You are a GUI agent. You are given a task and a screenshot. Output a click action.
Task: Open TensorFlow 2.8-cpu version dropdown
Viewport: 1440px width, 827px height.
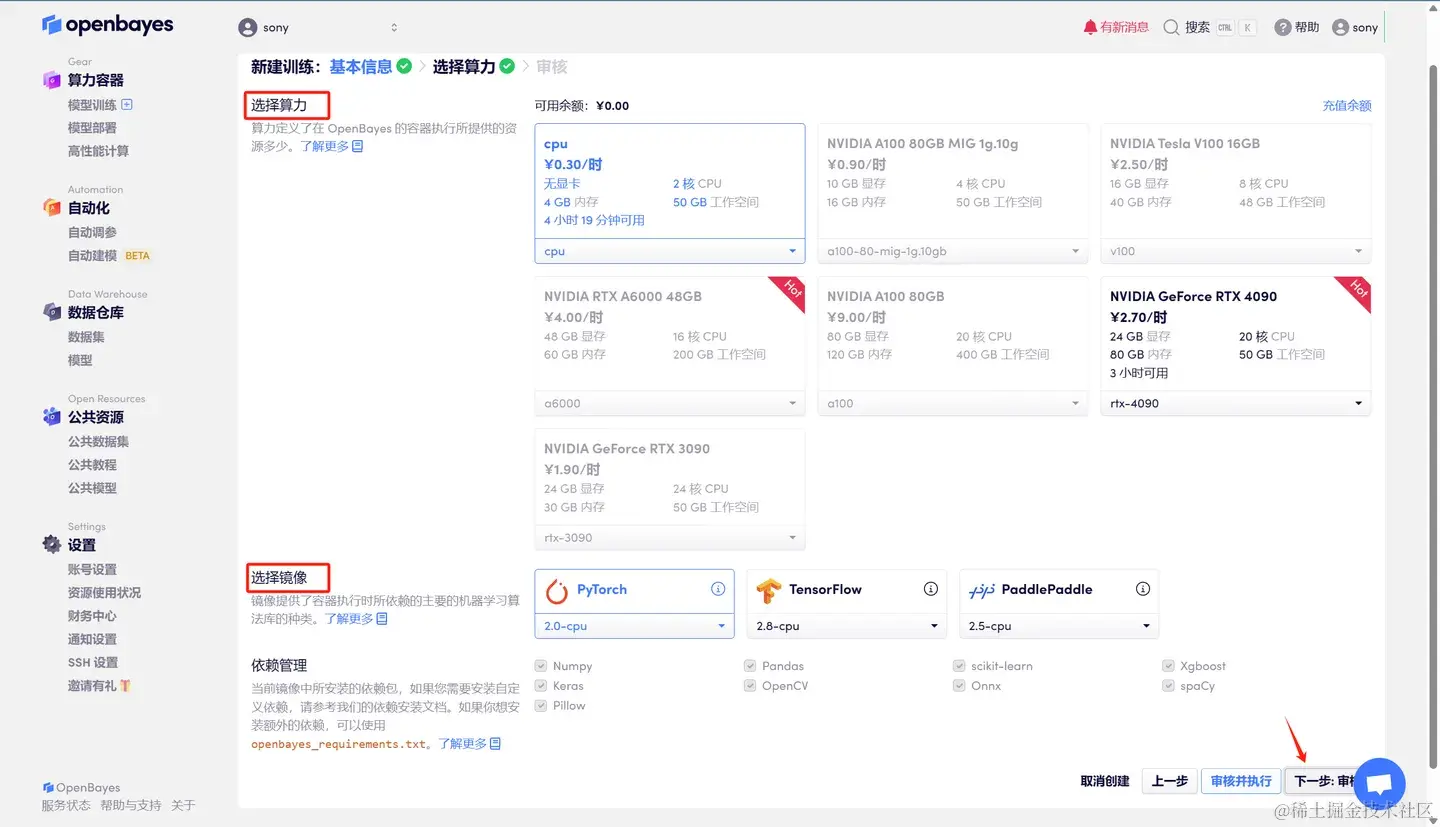pyautogui.click(x=847, y=626)
